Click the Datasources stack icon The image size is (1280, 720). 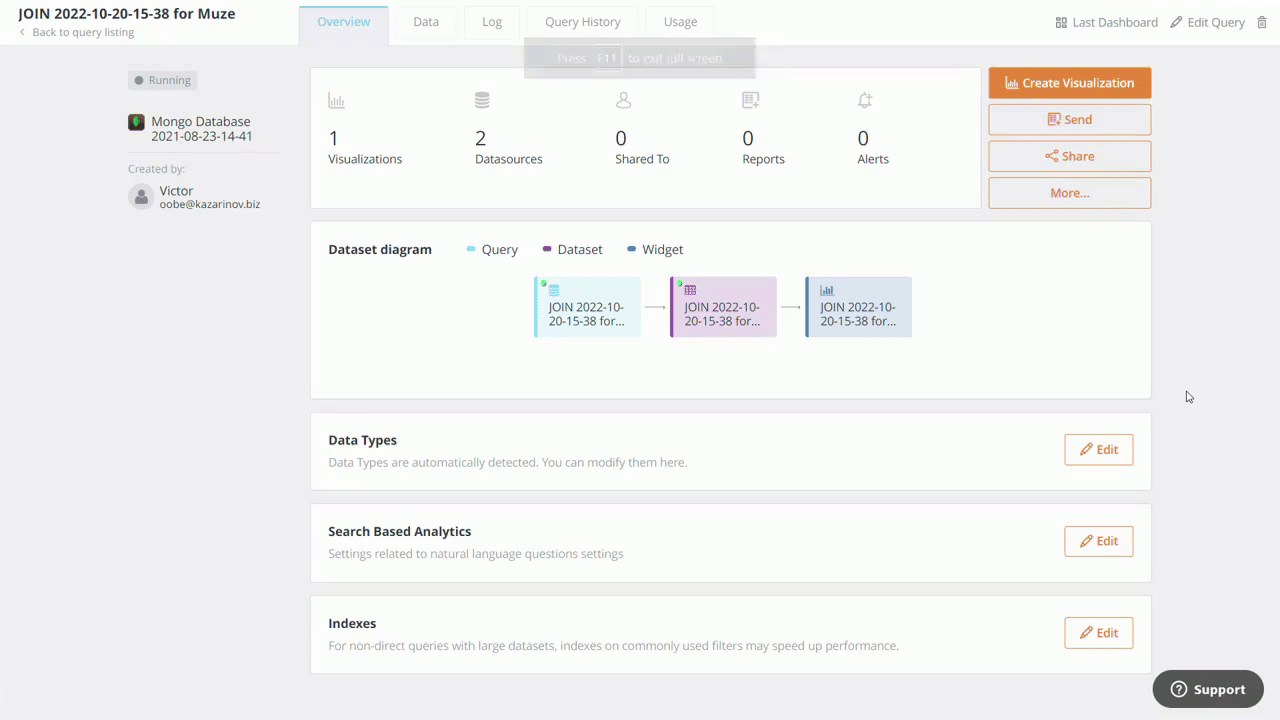pos(482,101)
